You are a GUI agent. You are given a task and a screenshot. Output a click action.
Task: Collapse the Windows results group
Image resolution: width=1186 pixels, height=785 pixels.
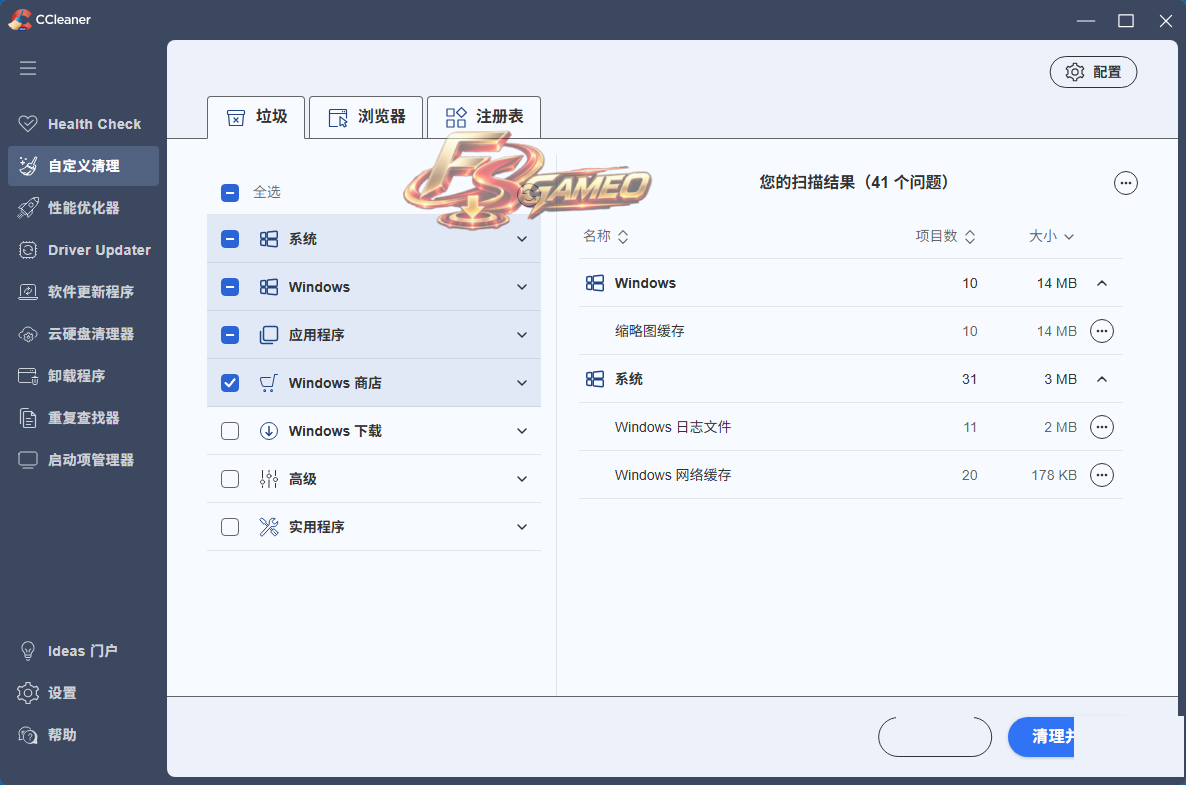(1102, 284)
